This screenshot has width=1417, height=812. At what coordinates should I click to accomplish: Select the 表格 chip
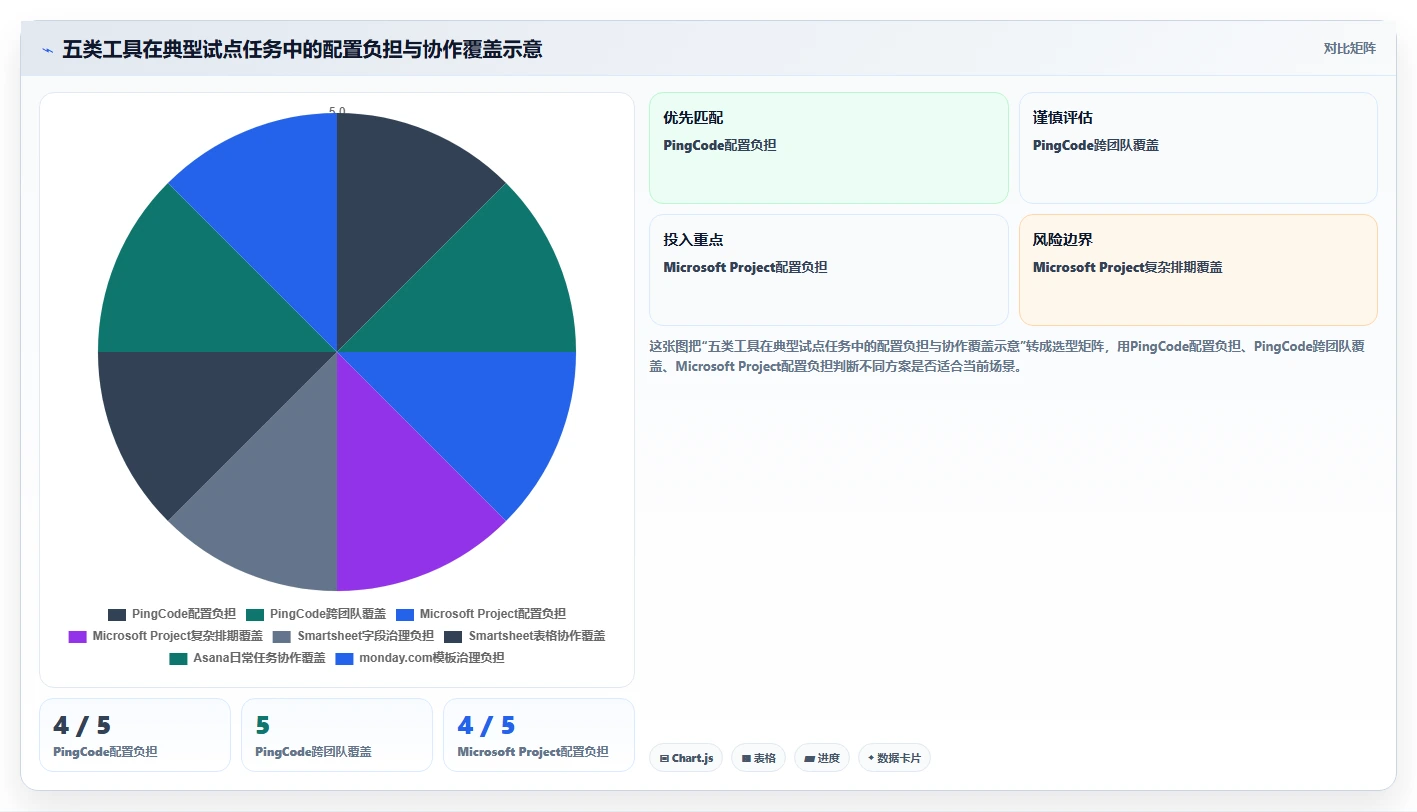click(759, 758)
